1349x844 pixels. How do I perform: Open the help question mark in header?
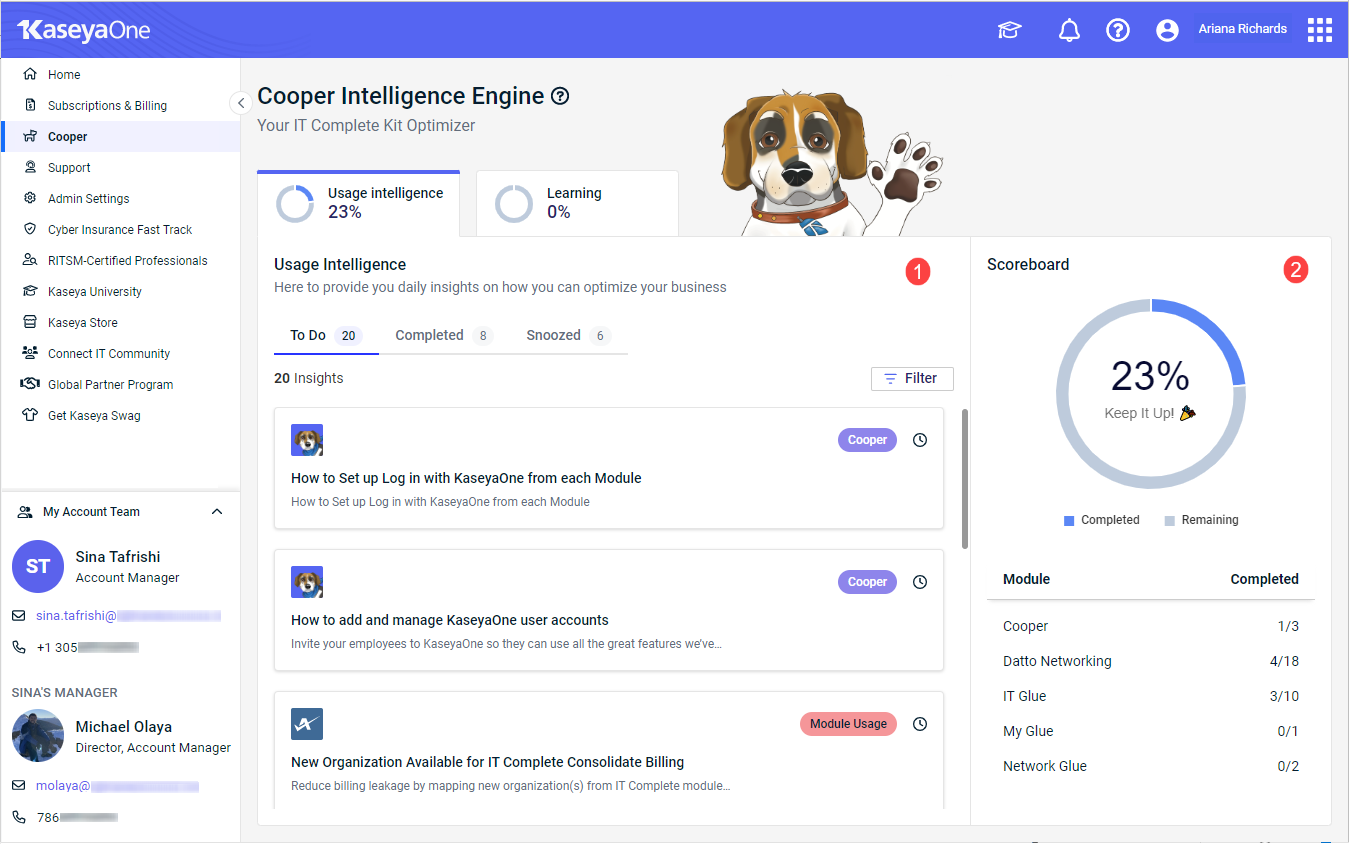pyautogui.click(x=1117, y=30)
